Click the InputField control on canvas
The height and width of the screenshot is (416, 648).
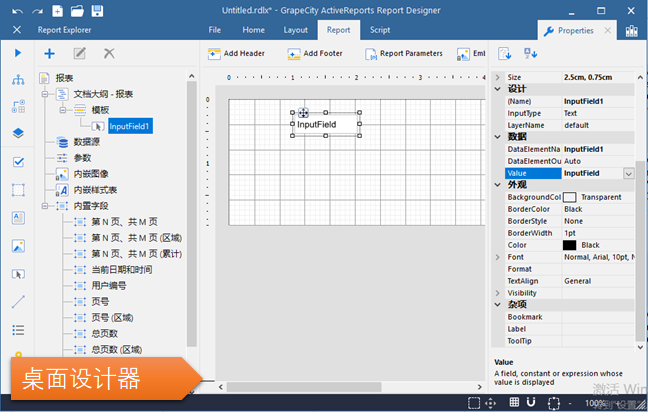326,124
